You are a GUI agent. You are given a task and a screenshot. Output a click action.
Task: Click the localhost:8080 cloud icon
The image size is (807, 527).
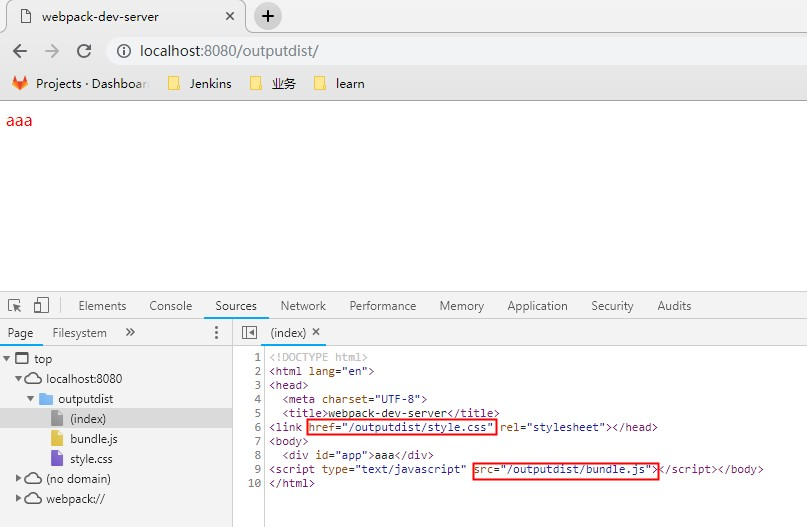pyautogui.click(x=33, y=379)
